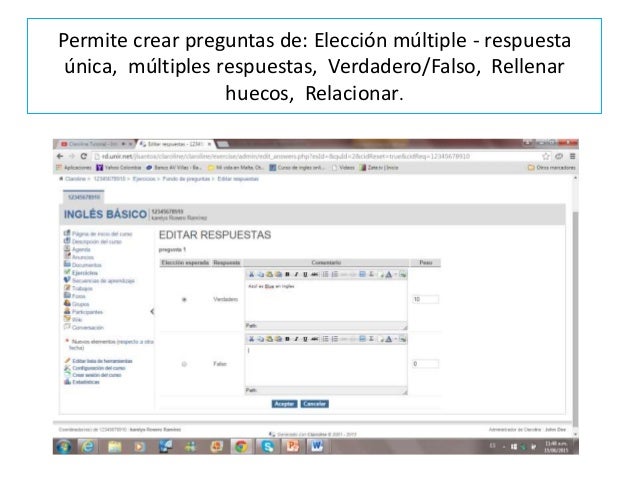
Task: Click inside the Falso comment text area
Action: 326,365
